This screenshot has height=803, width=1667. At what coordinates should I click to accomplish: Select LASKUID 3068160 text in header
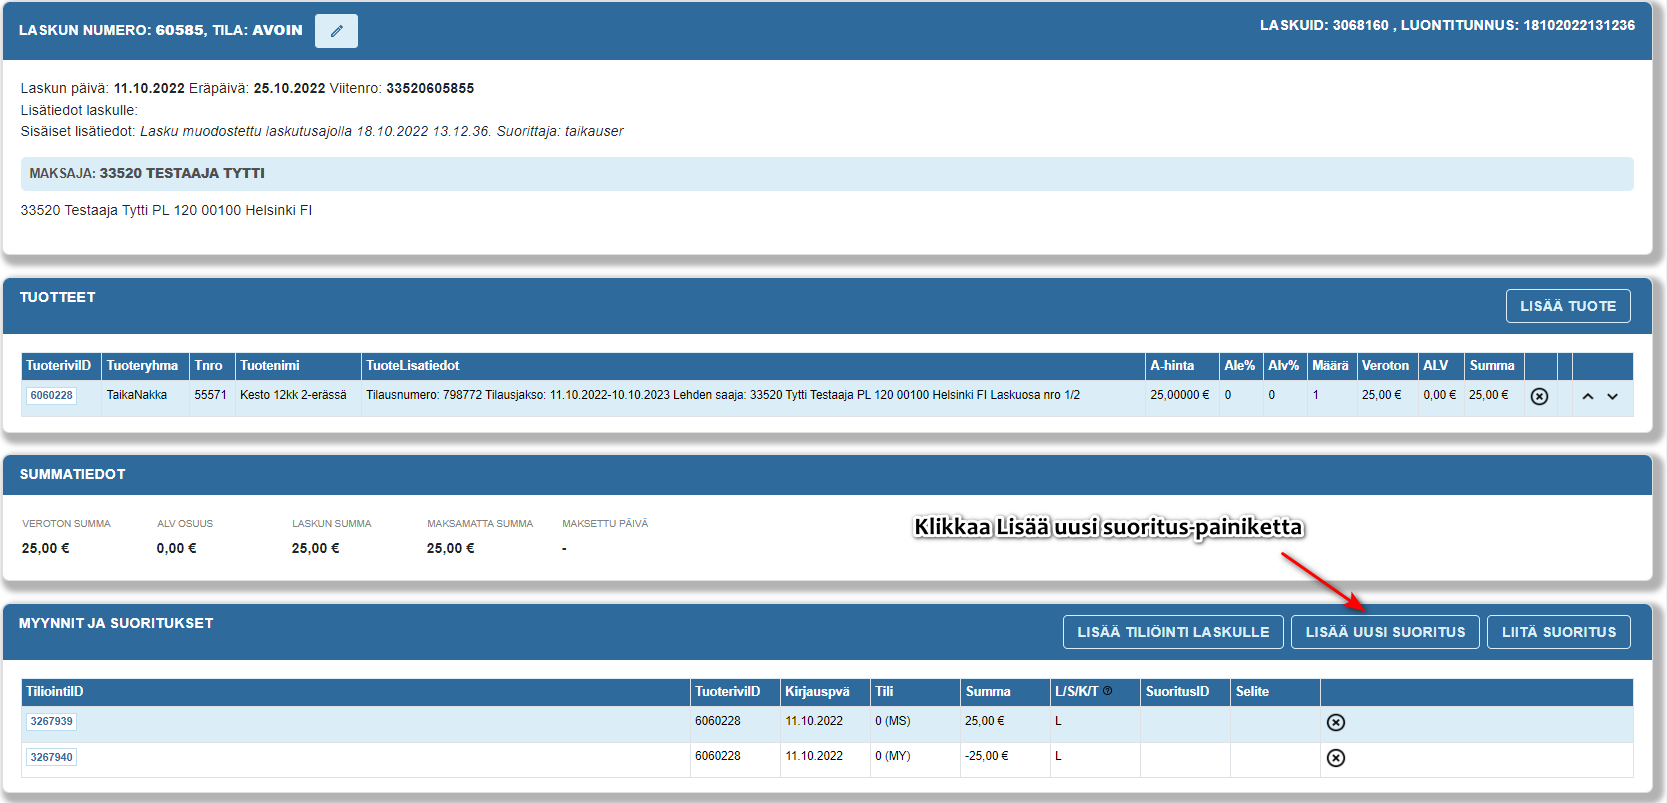tap(1324, 25)
